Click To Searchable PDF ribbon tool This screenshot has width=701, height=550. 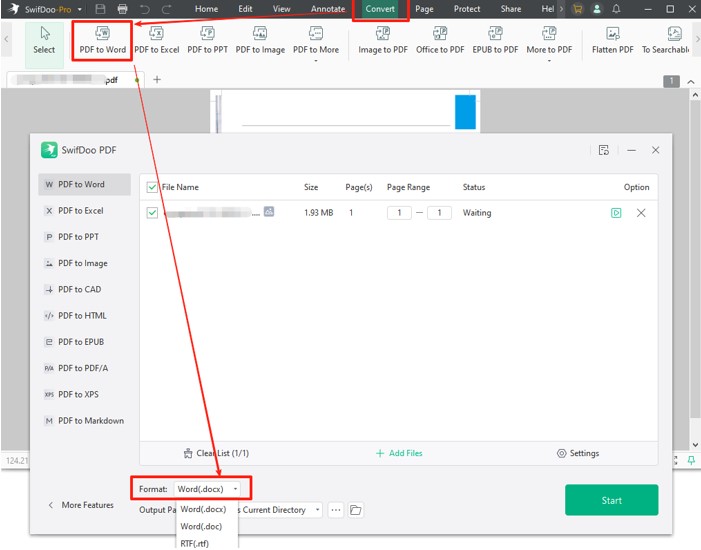[666, 41]
